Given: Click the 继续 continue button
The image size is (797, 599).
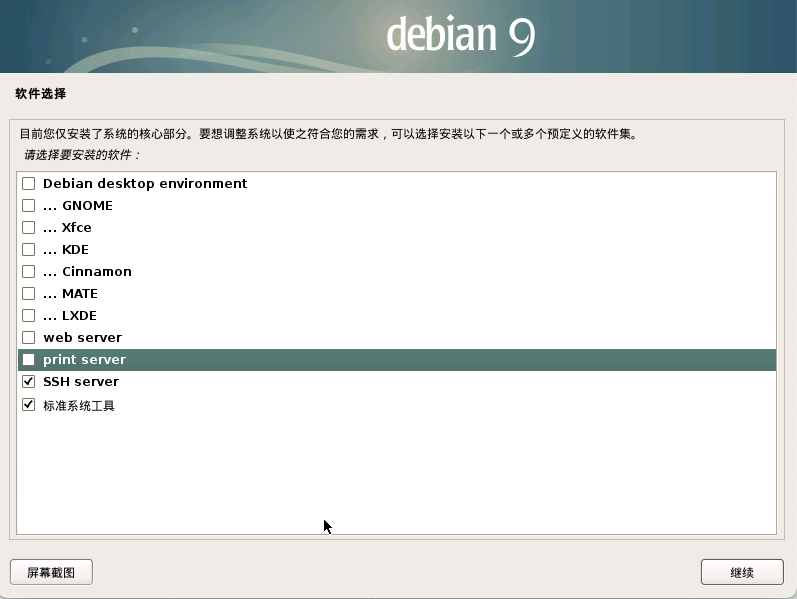Looking at the screenshot, I should (x=742, y=573).
